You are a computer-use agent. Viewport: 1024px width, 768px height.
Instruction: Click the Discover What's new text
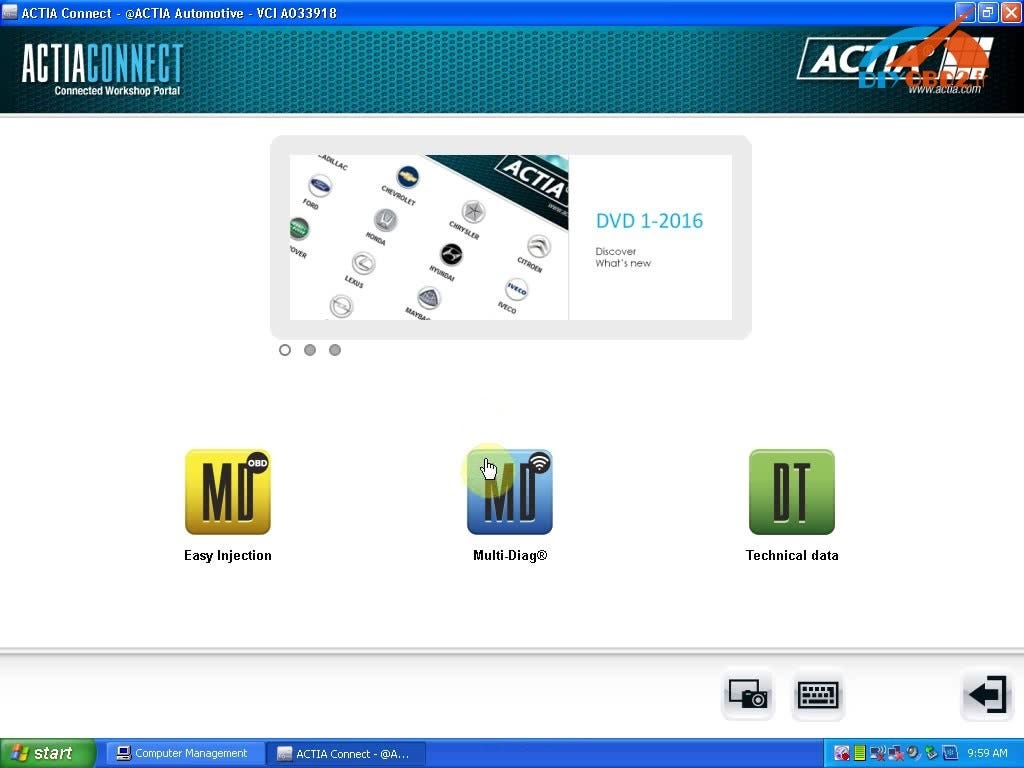(623, 257)
